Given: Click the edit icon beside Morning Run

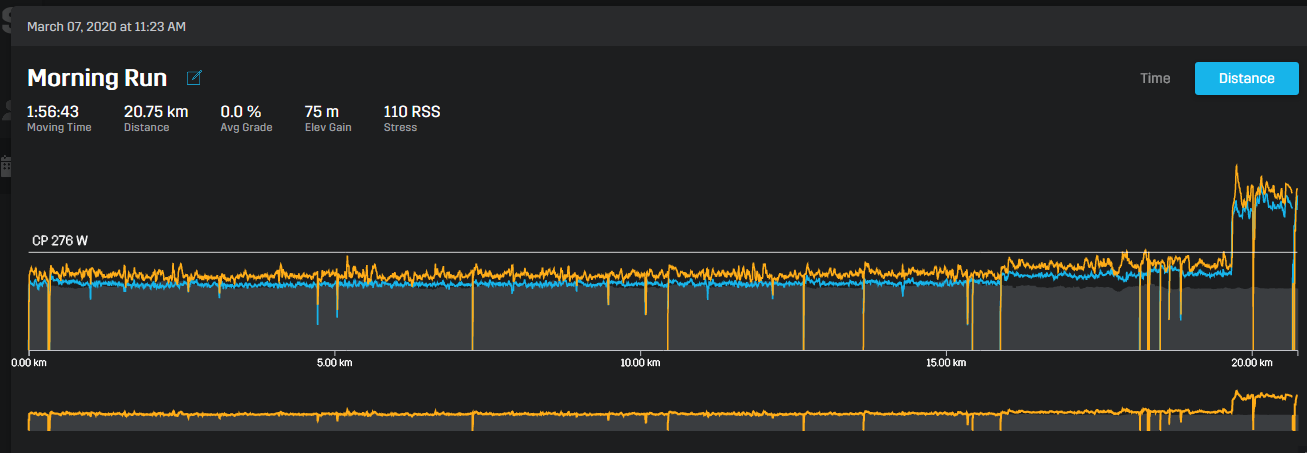Looking at the screenshot, I should pos(194,78).
